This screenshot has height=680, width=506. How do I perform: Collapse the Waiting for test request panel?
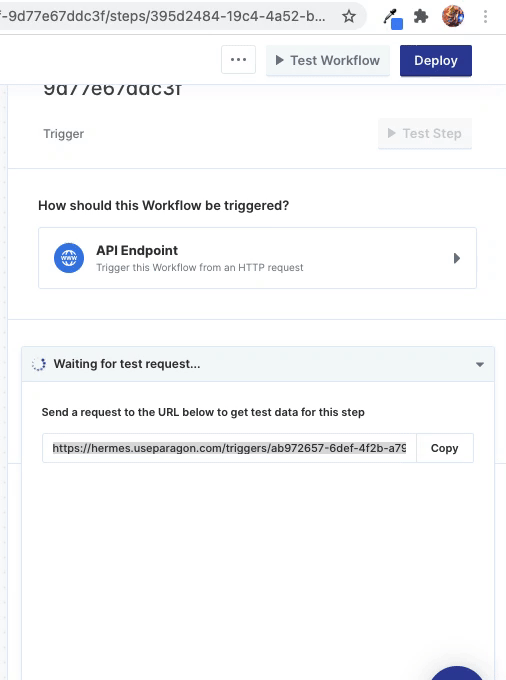[480, 364]
